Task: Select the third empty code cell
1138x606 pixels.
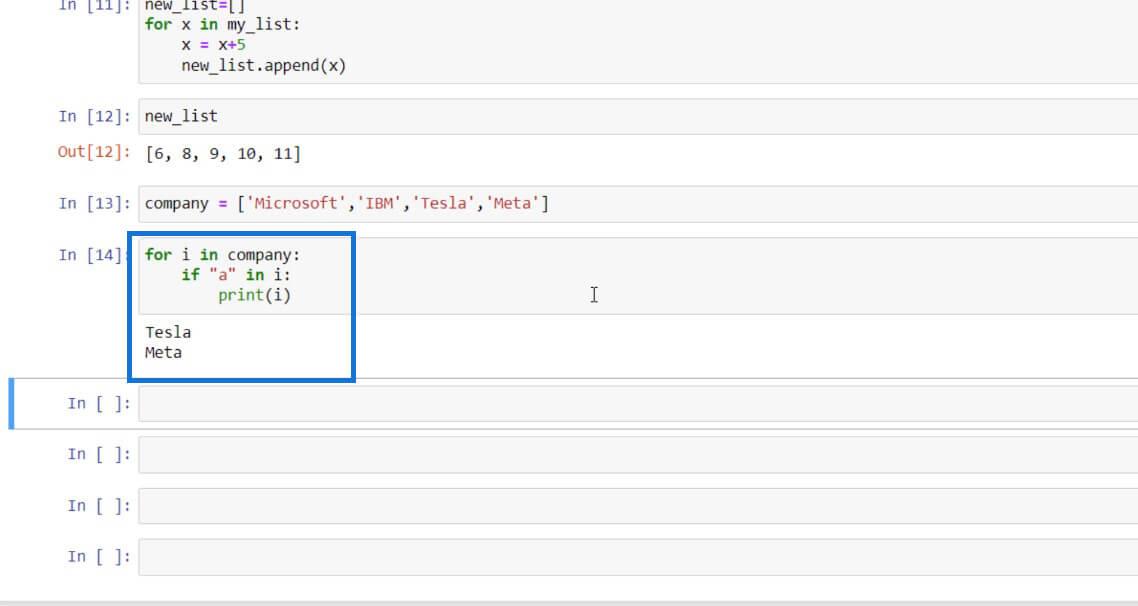Action: click(x=600, y=506)
